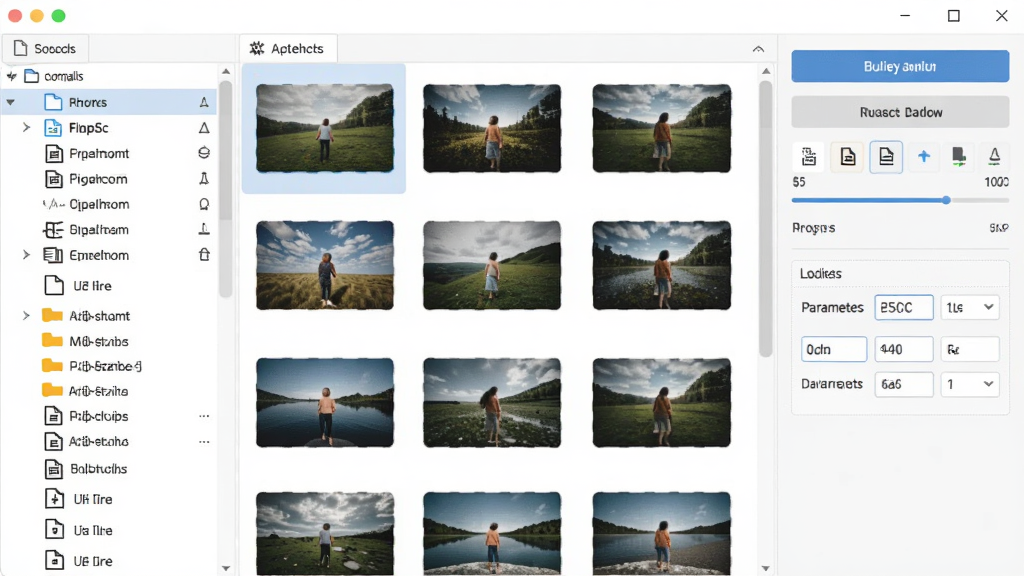Click the 440 input field
This screenshot has height=576, width=1024.
(904, 349)
